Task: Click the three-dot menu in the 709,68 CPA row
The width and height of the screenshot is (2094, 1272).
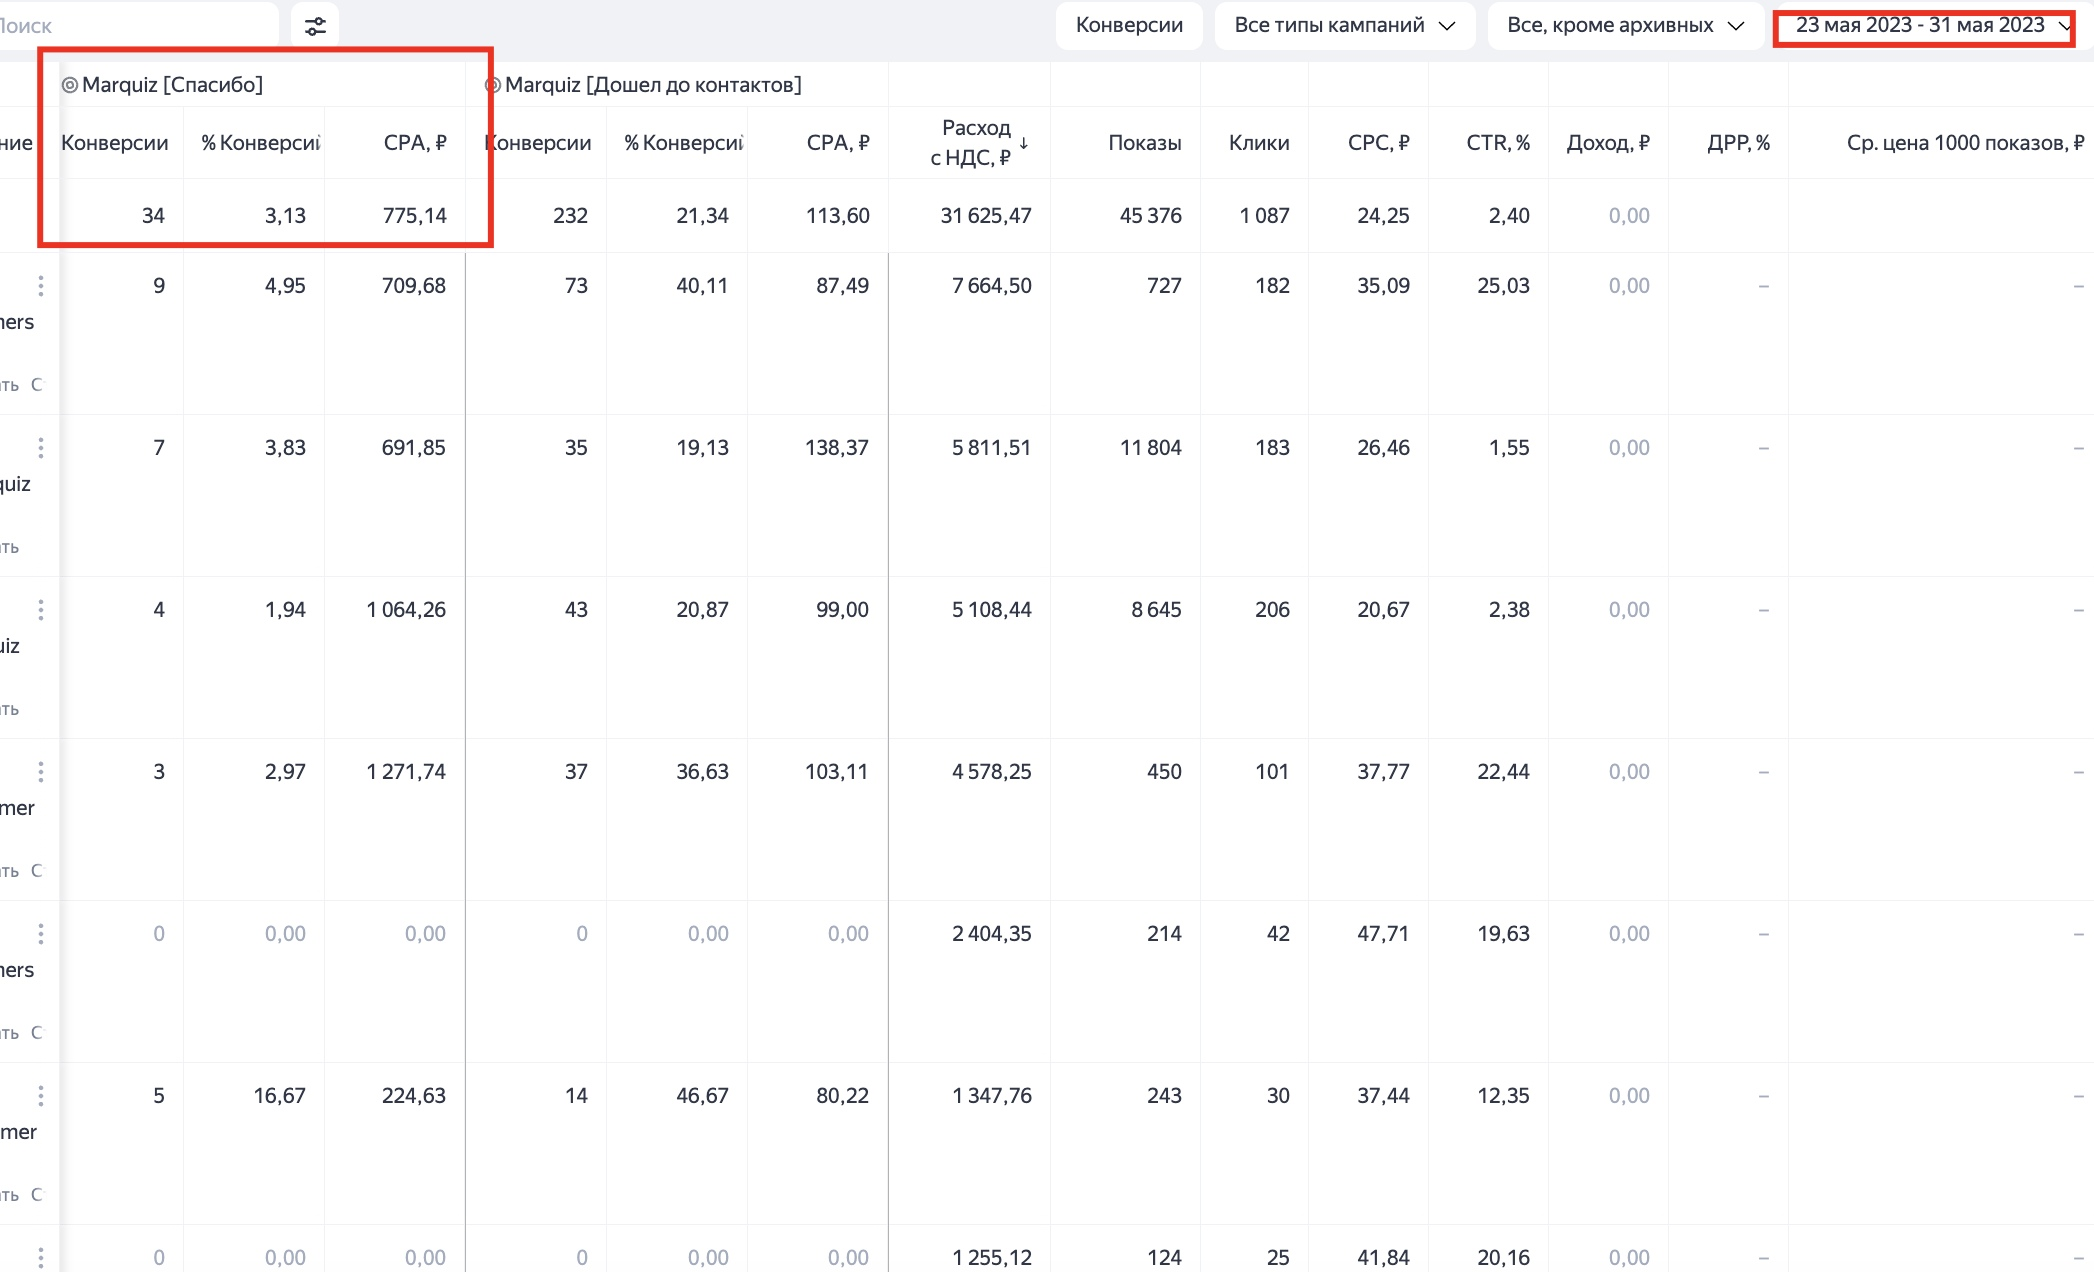Action: (41, 286)
